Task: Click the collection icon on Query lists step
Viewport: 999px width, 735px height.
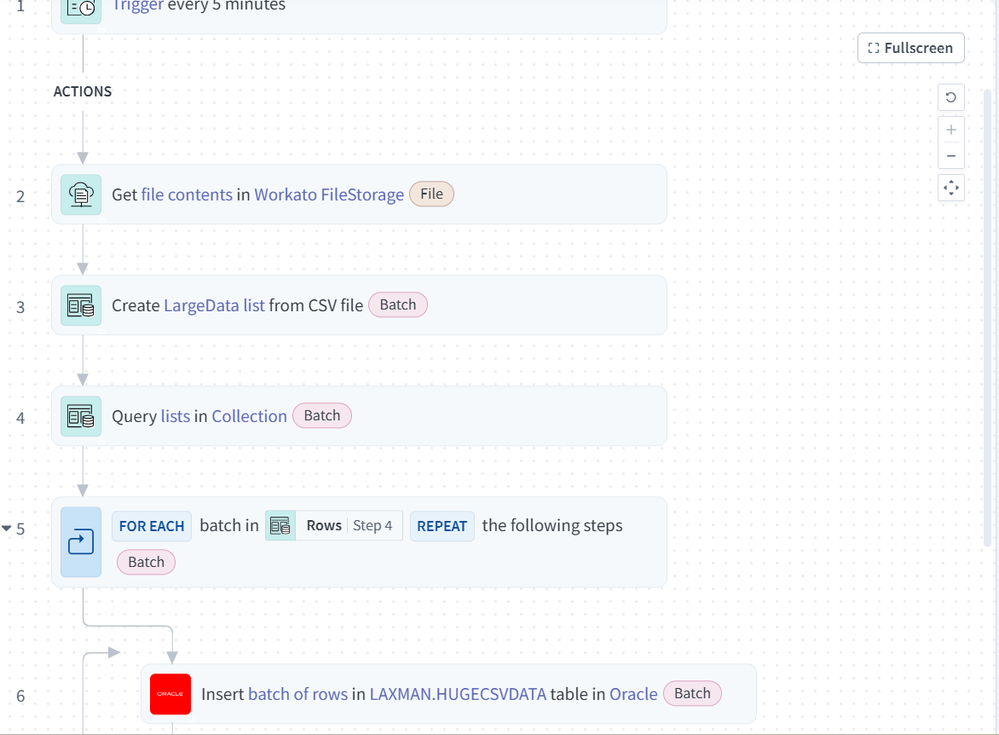Action: tap(81, 416)
